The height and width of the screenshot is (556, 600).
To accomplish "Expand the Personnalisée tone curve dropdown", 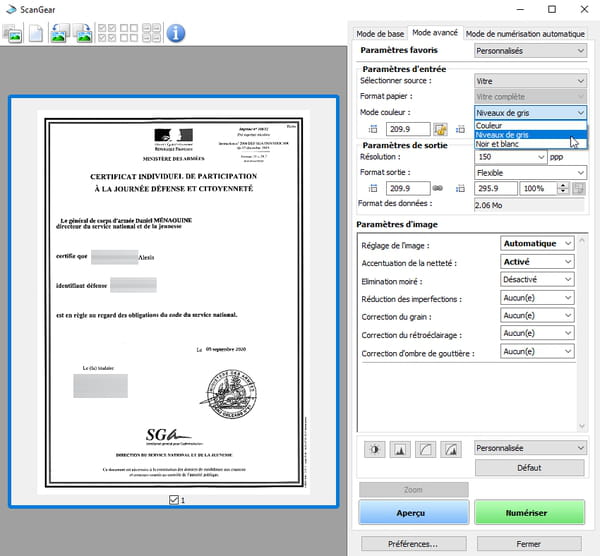I will click(x=530, y=448).
